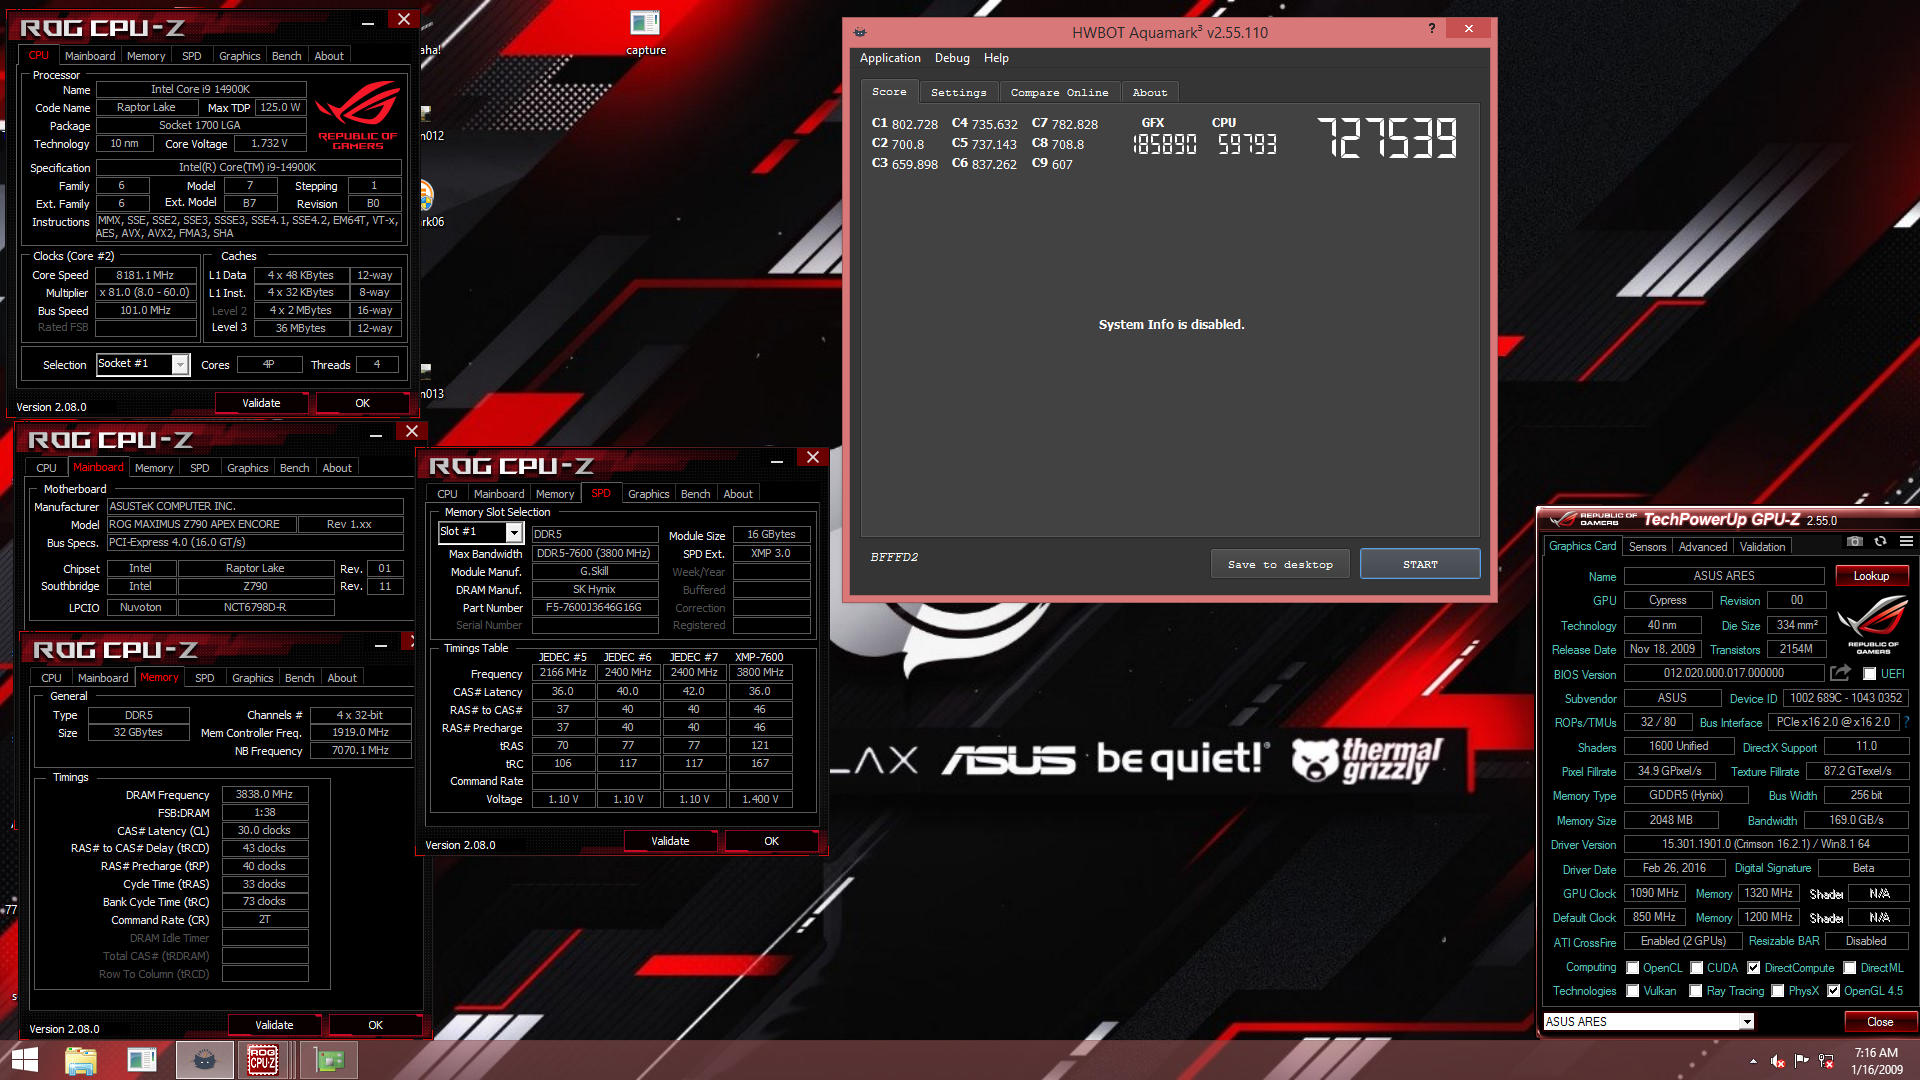This screenshot has width=1920, height=1080.
Task: Click the network disconnected tray icon
Action: coord(1826,1061)
